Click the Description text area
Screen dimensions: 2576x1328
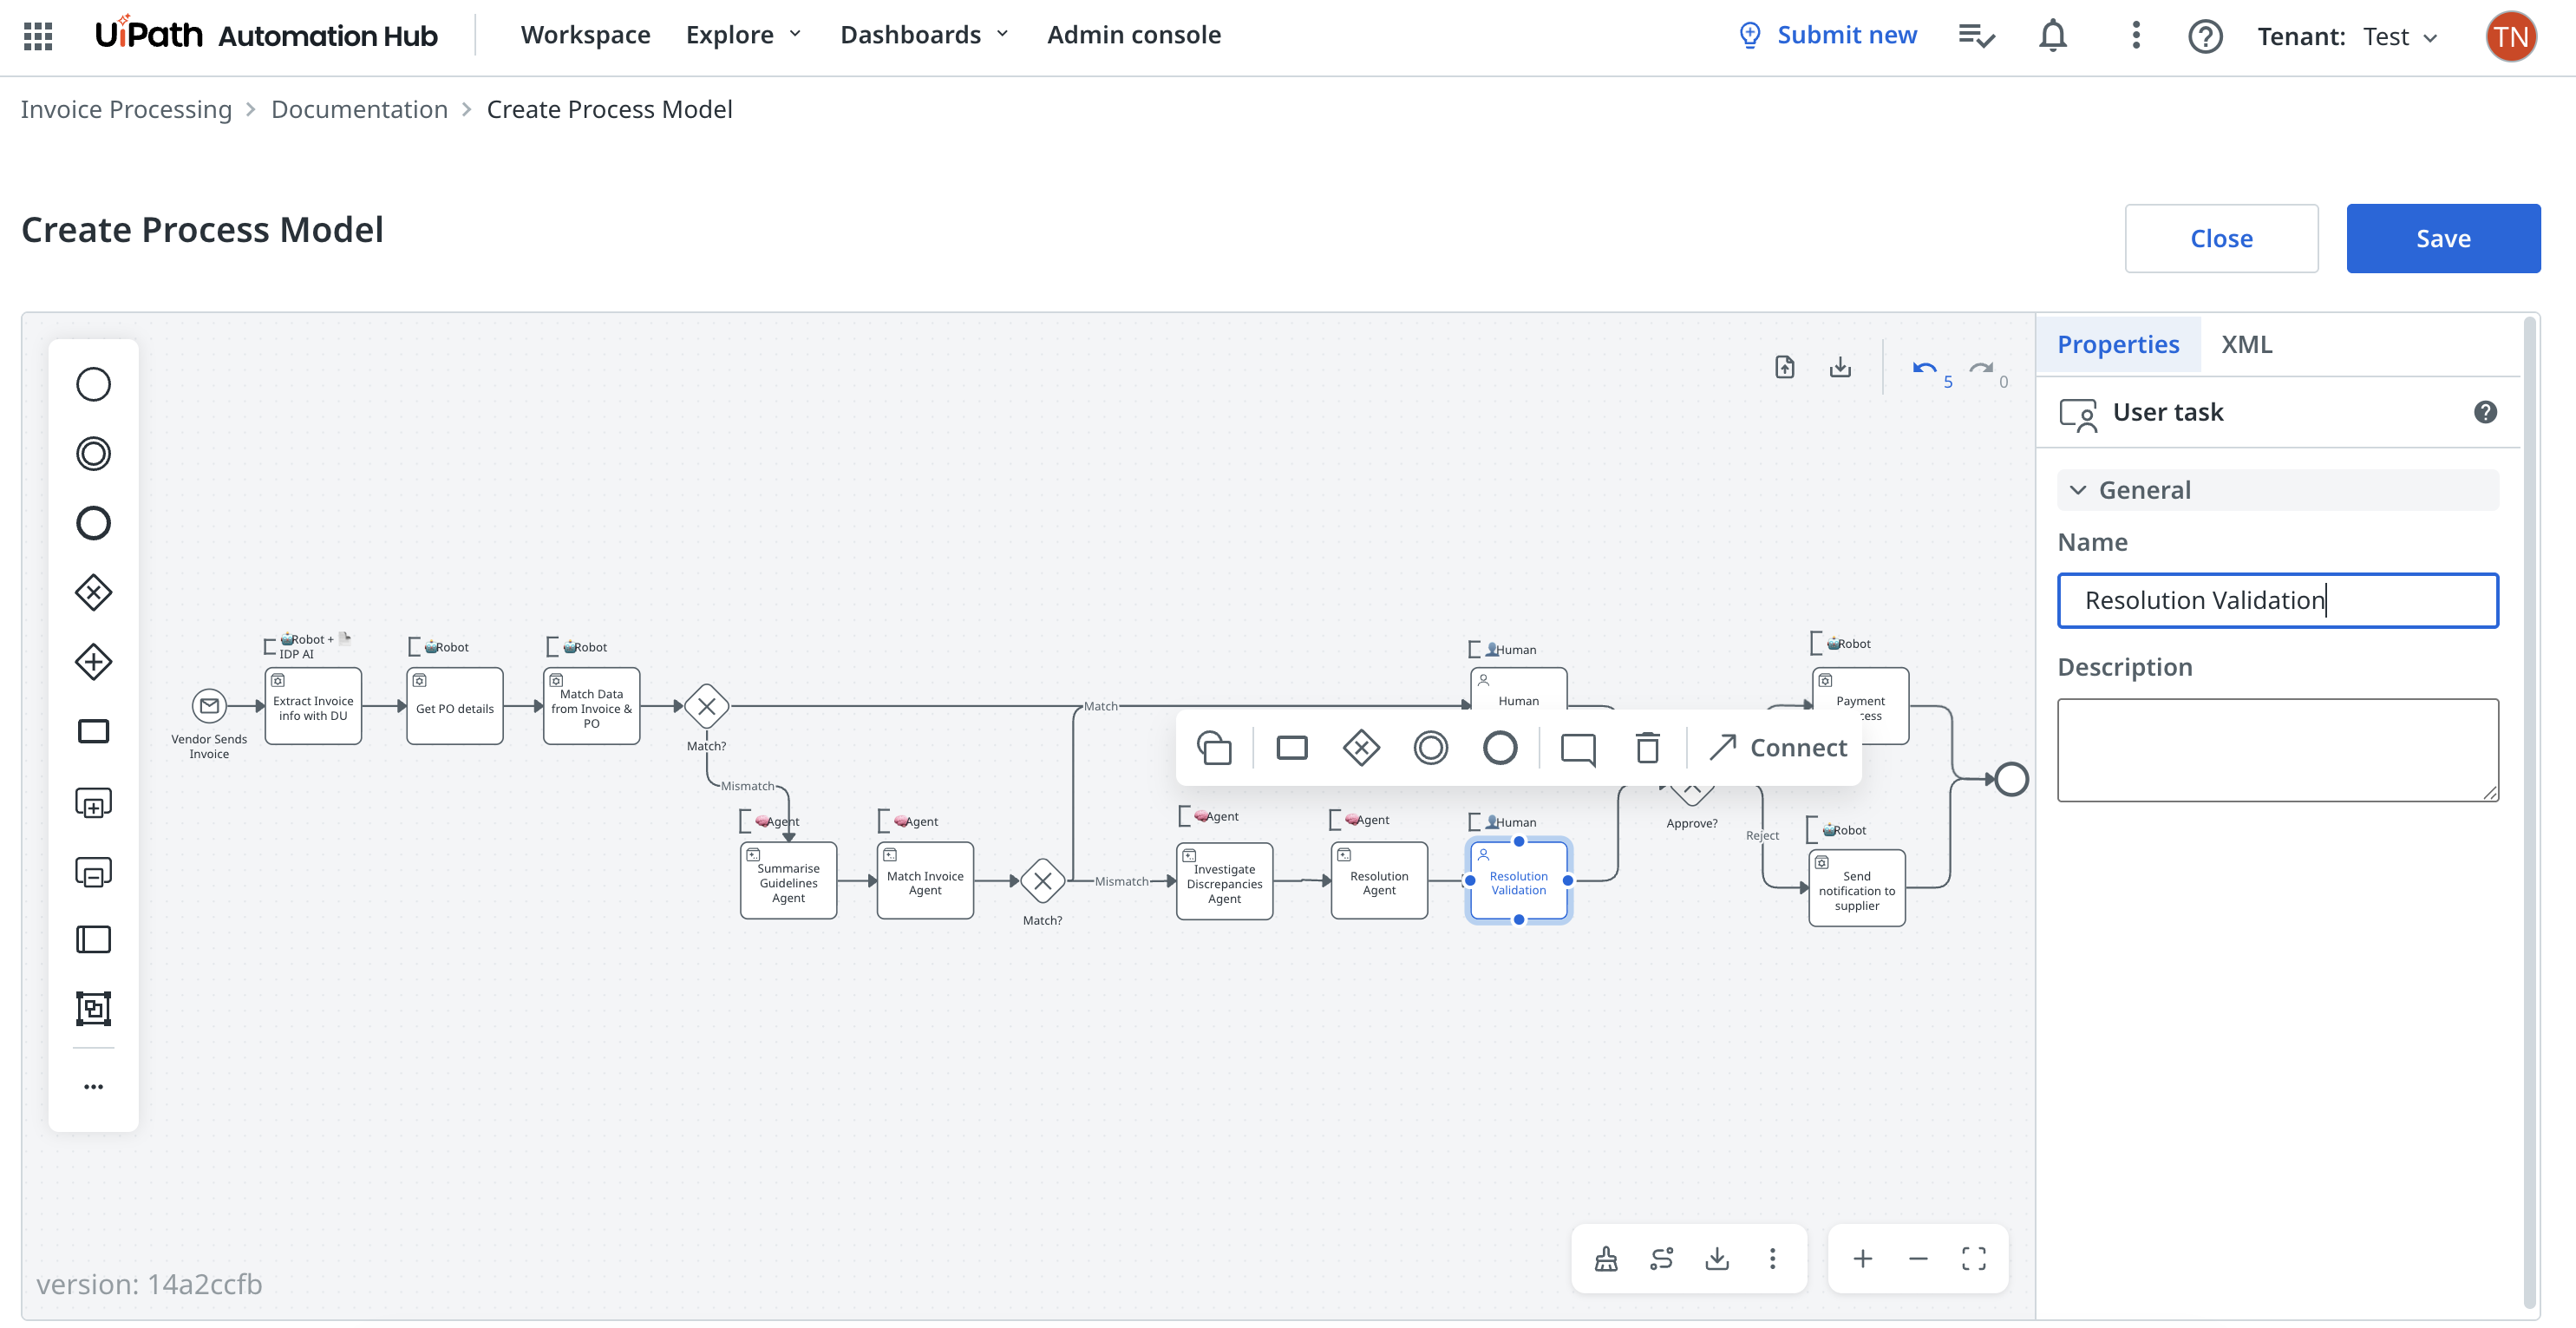coord(2278,750)
